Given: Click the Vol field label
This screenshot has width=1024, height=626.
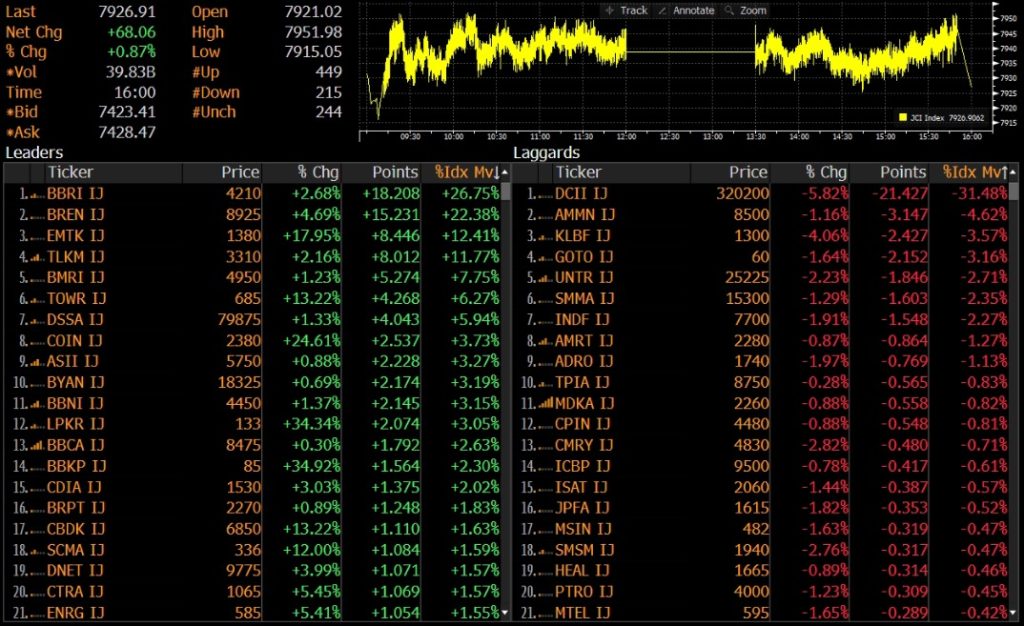Looking at the screenshot, I should click(22, 72).
